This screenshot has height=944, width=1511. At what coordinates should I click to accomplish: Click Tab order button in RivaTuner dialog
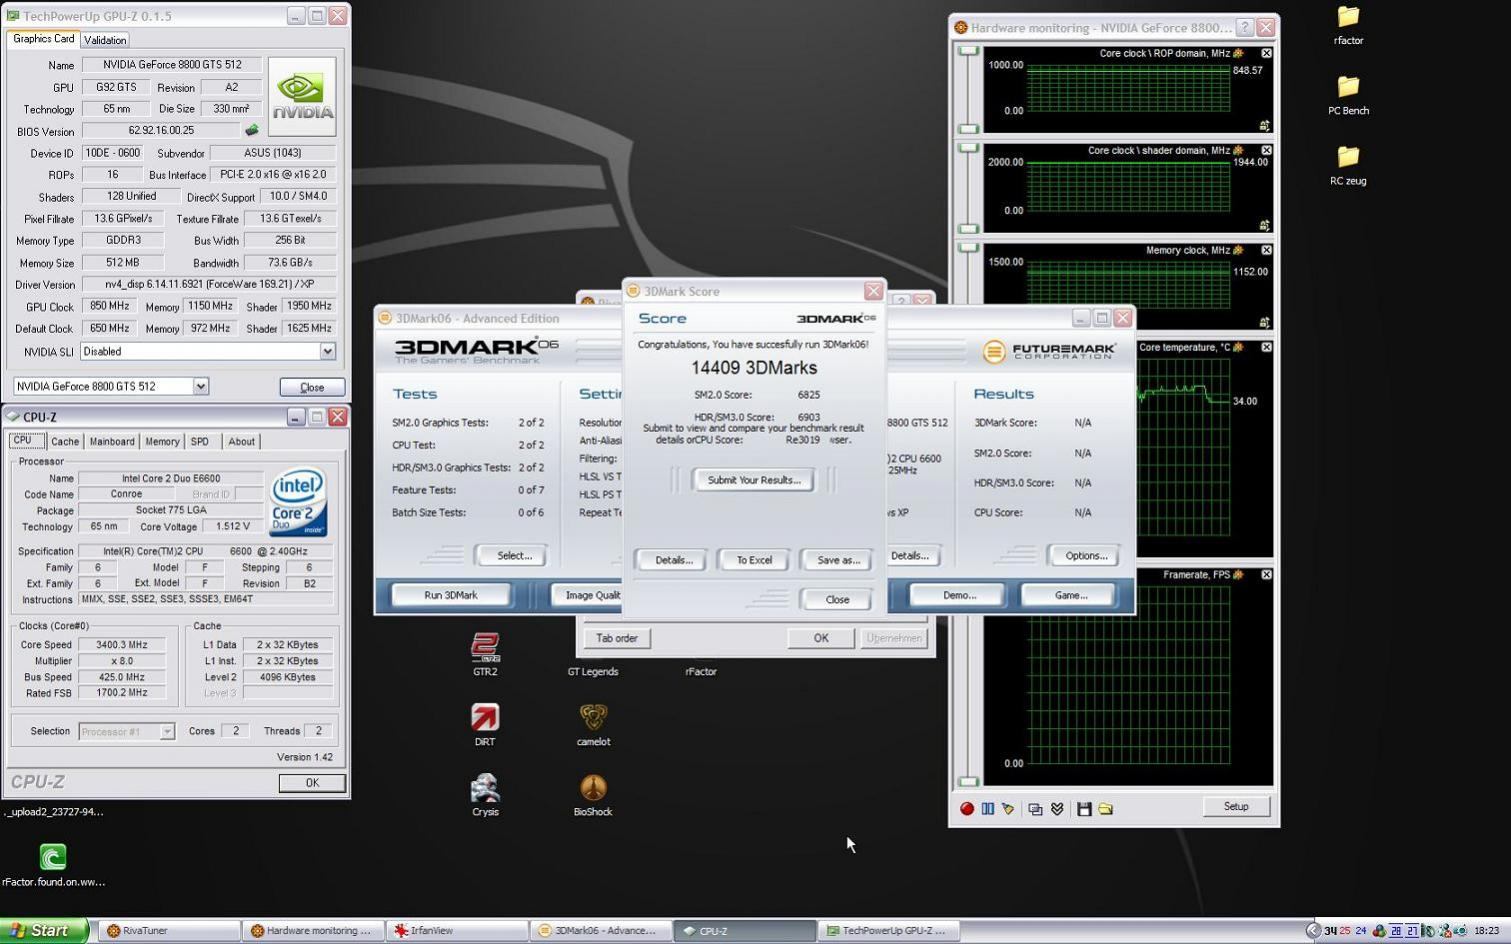tap(617, 638)
